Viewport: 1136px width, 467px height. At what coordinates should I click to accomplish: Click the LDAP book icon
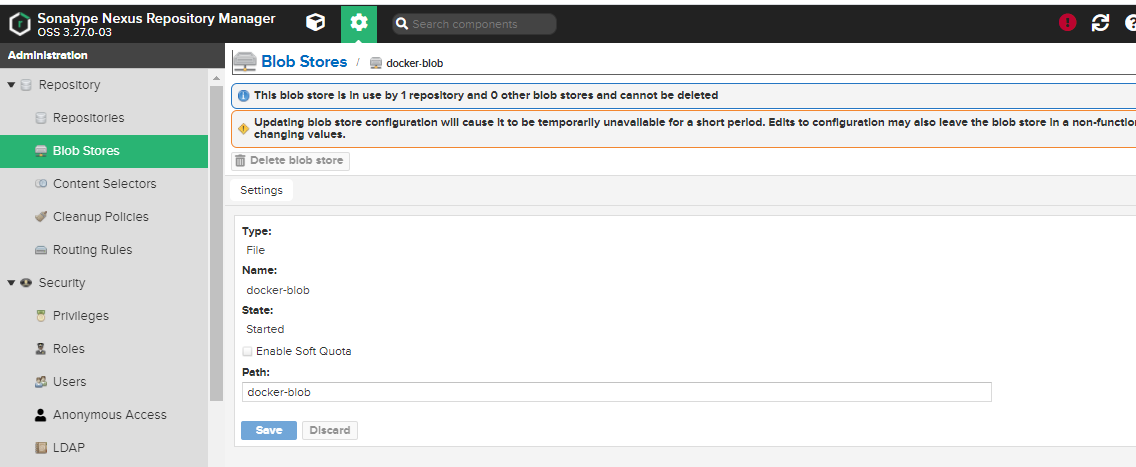click(41, 447)
